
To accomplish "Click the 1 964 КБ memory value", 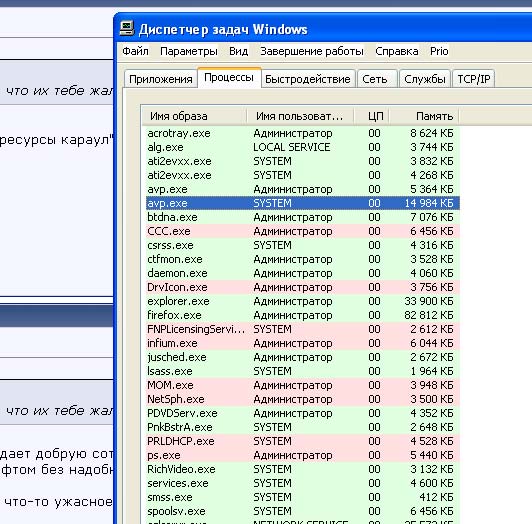I will (x=432, y=371).
